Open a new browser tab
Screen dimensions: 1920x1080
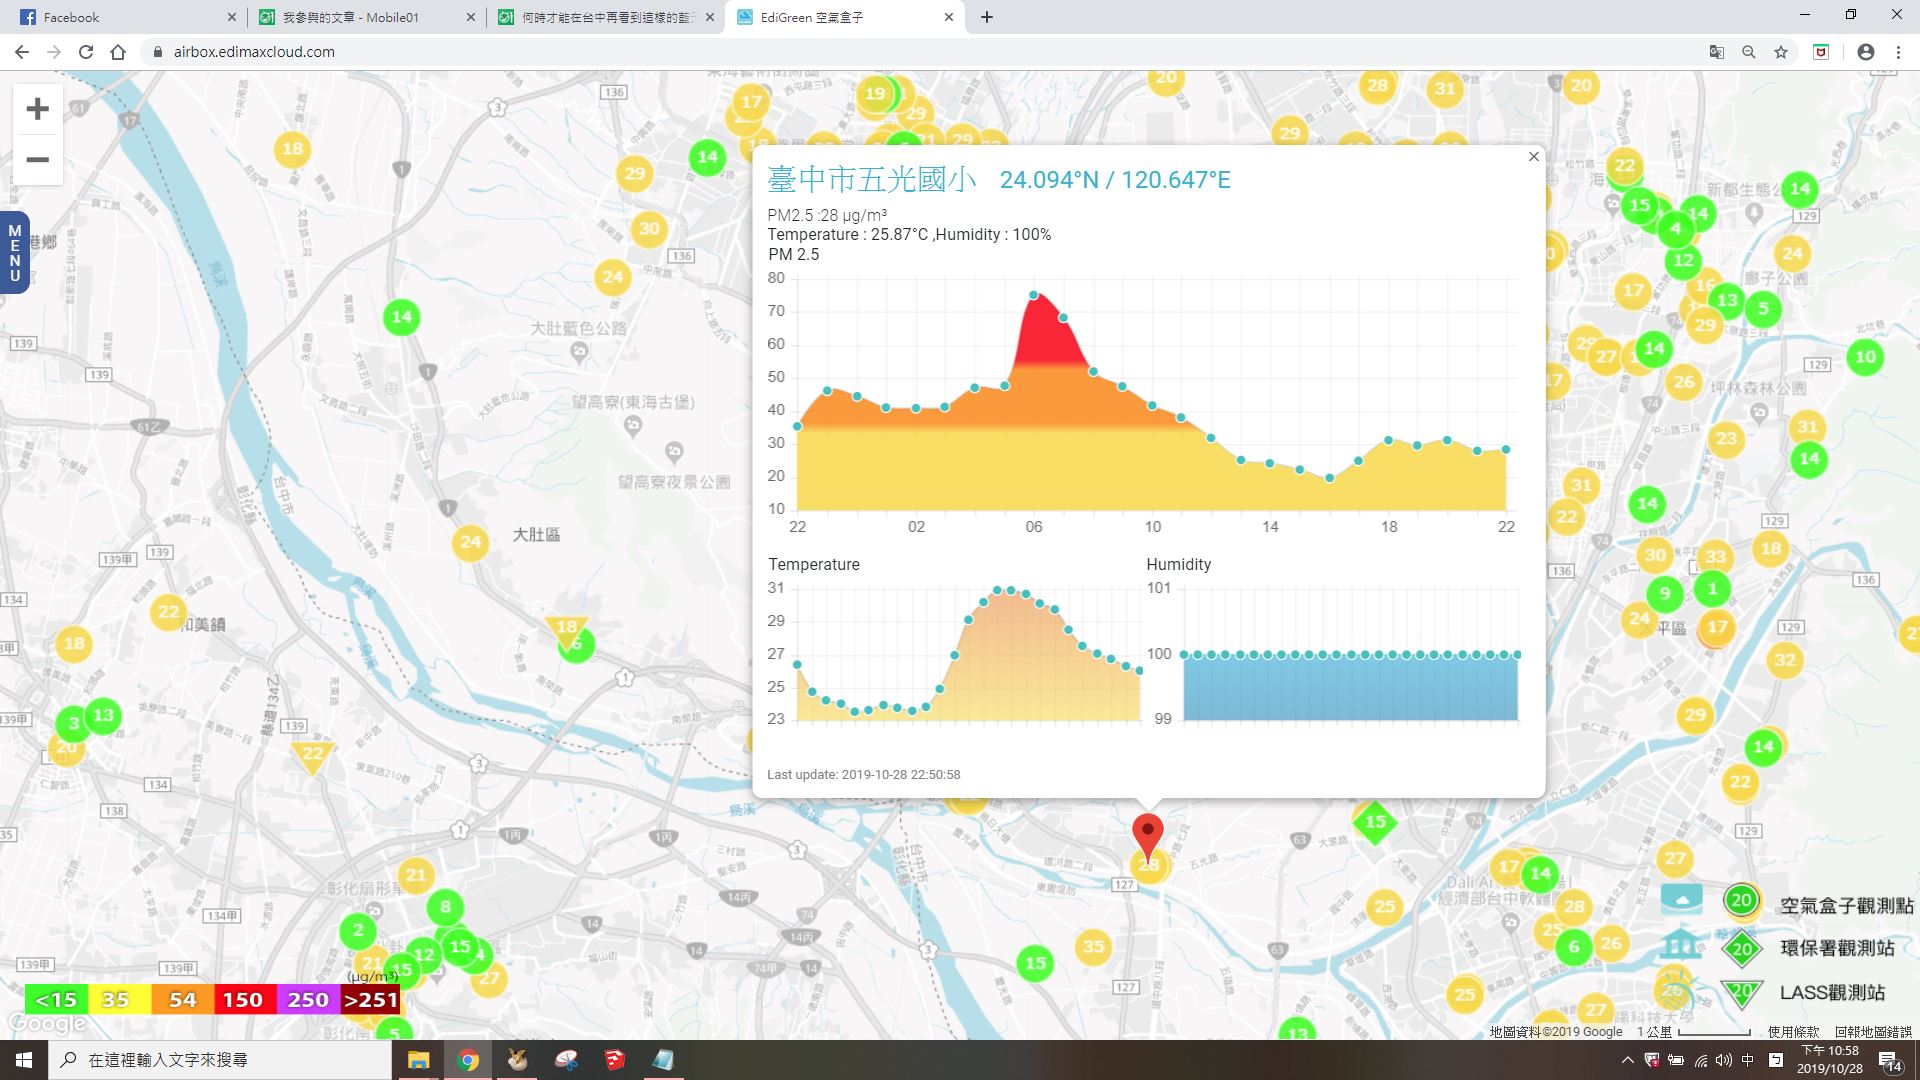click(x=987, y=17)
